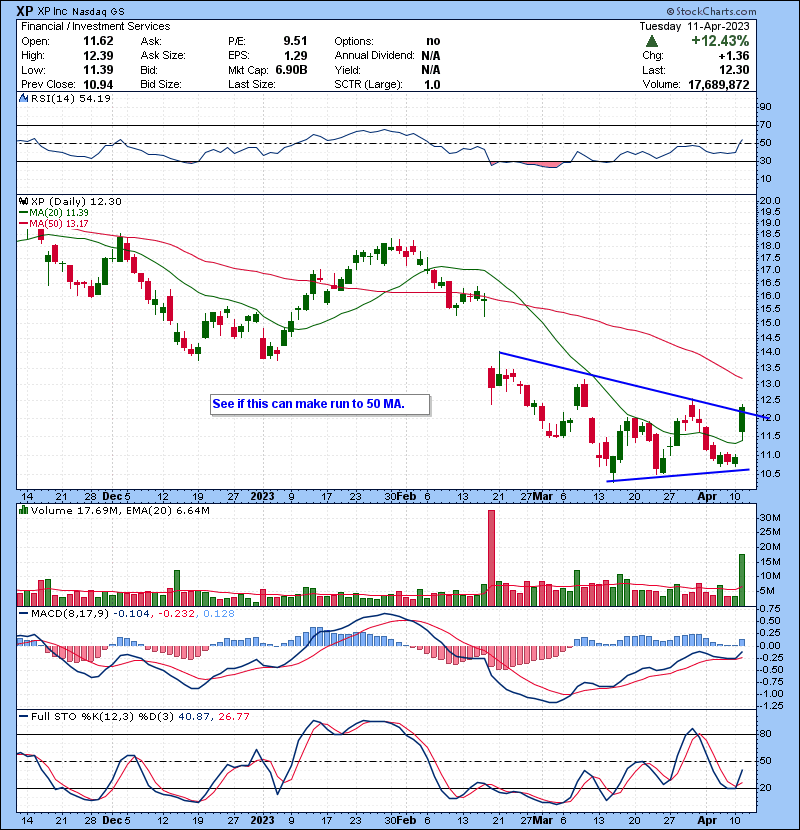Click the latest tall green volume bar
The width and height of the screenshot is (800, 830).
[742, 580]
